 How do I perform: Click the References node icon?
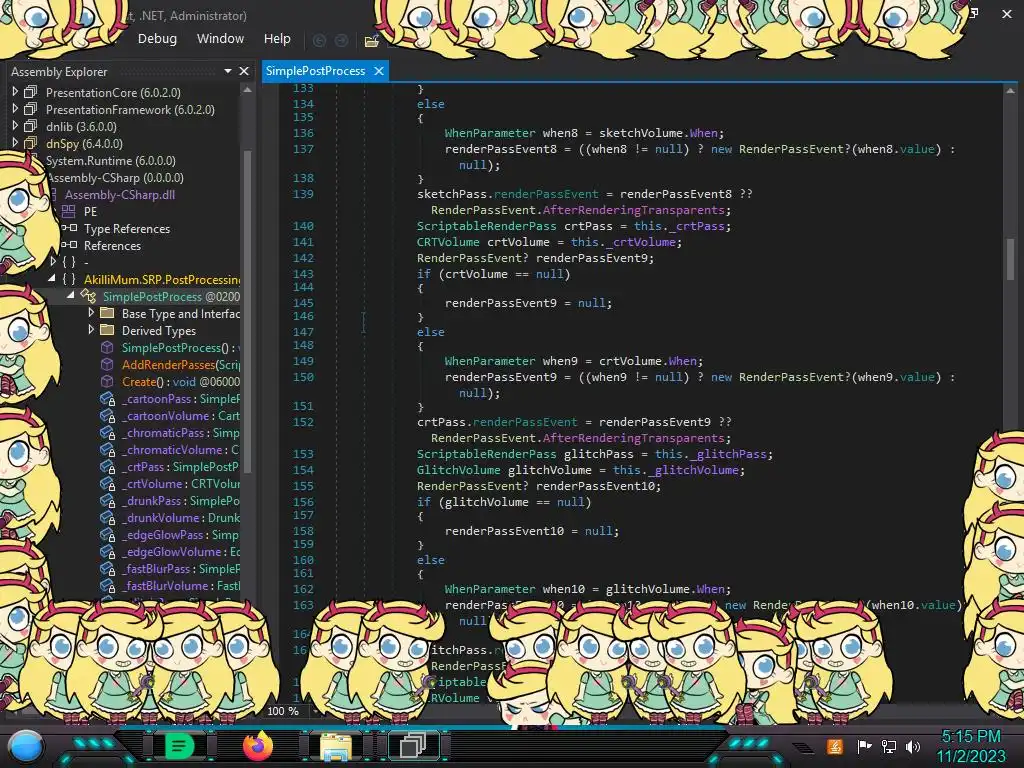tap(69, 245)
